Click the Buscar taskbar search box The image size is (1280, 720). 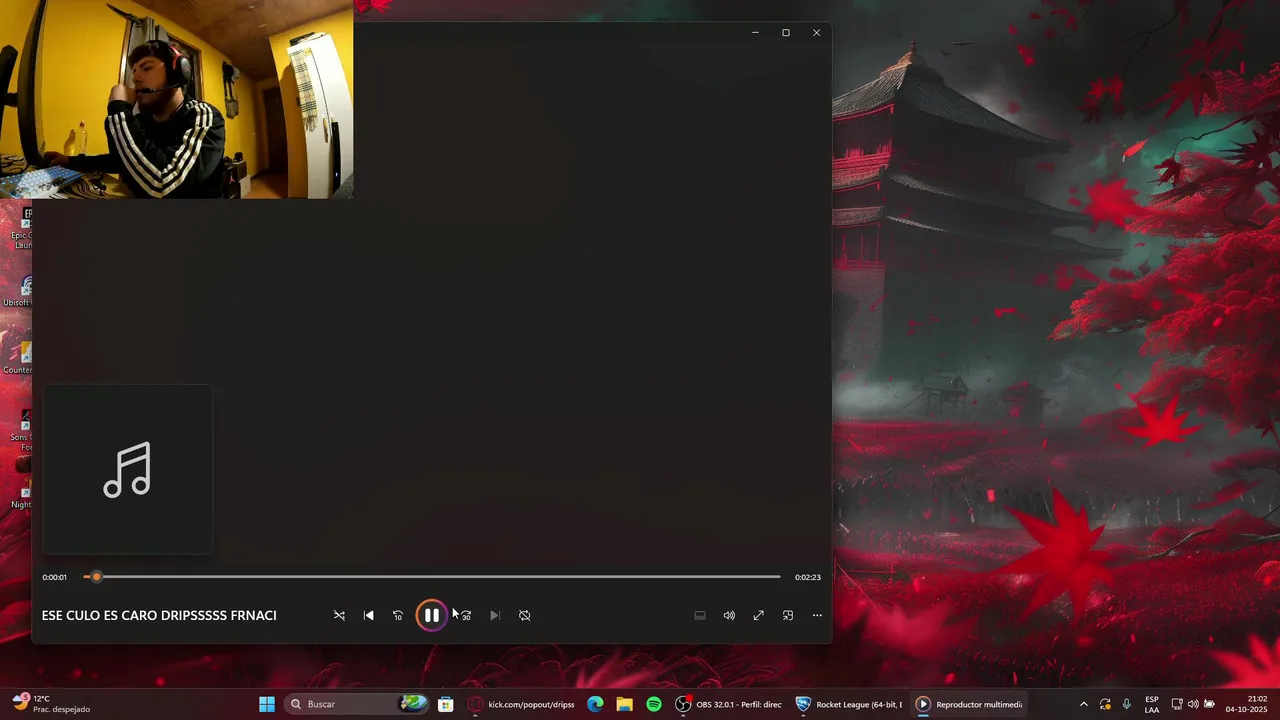358,704
